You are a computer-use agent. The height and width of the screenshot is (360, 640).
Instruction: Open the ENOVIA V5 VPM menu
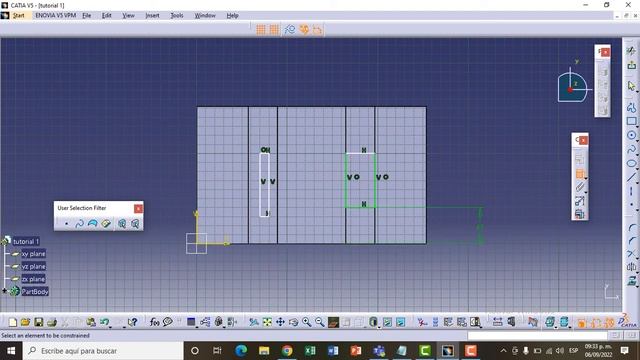click(x=56, y=16)
